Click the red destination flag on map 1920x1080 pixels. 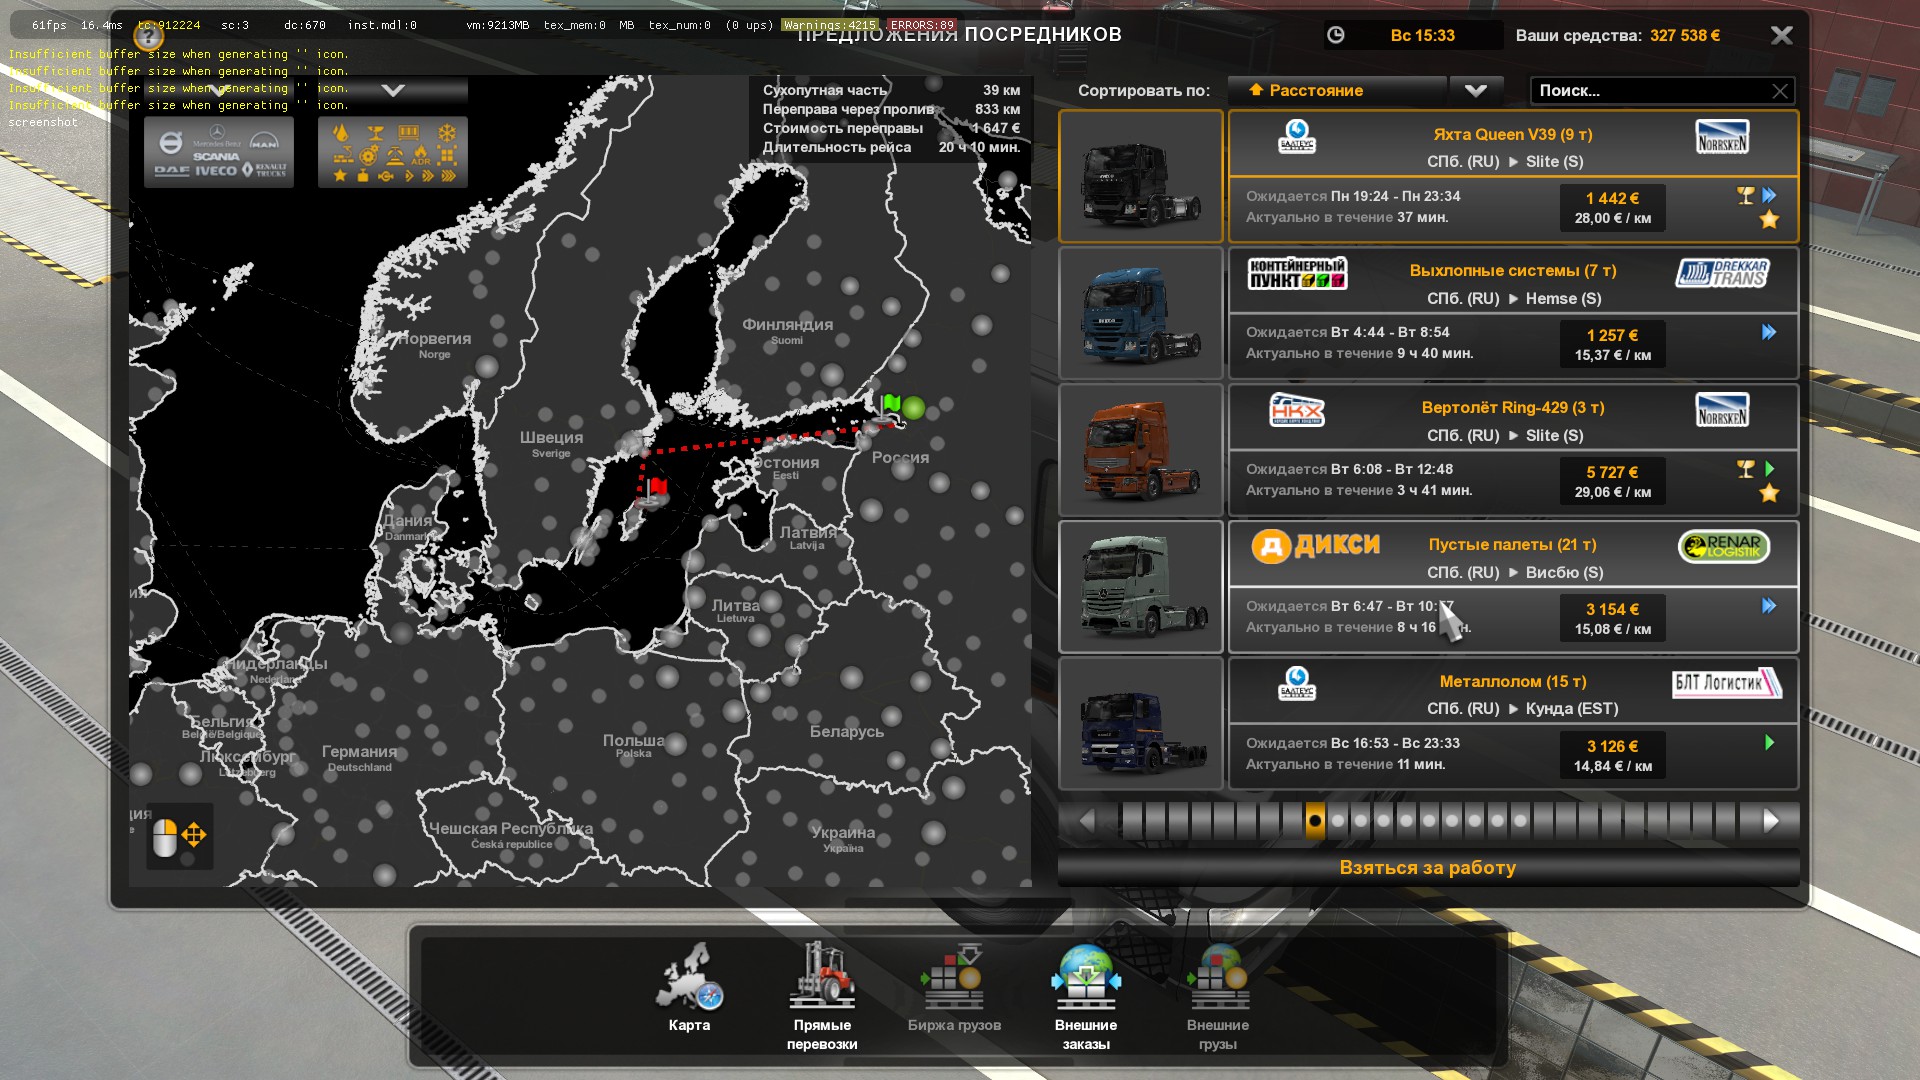pyautogui.click(x=655, y=490)
